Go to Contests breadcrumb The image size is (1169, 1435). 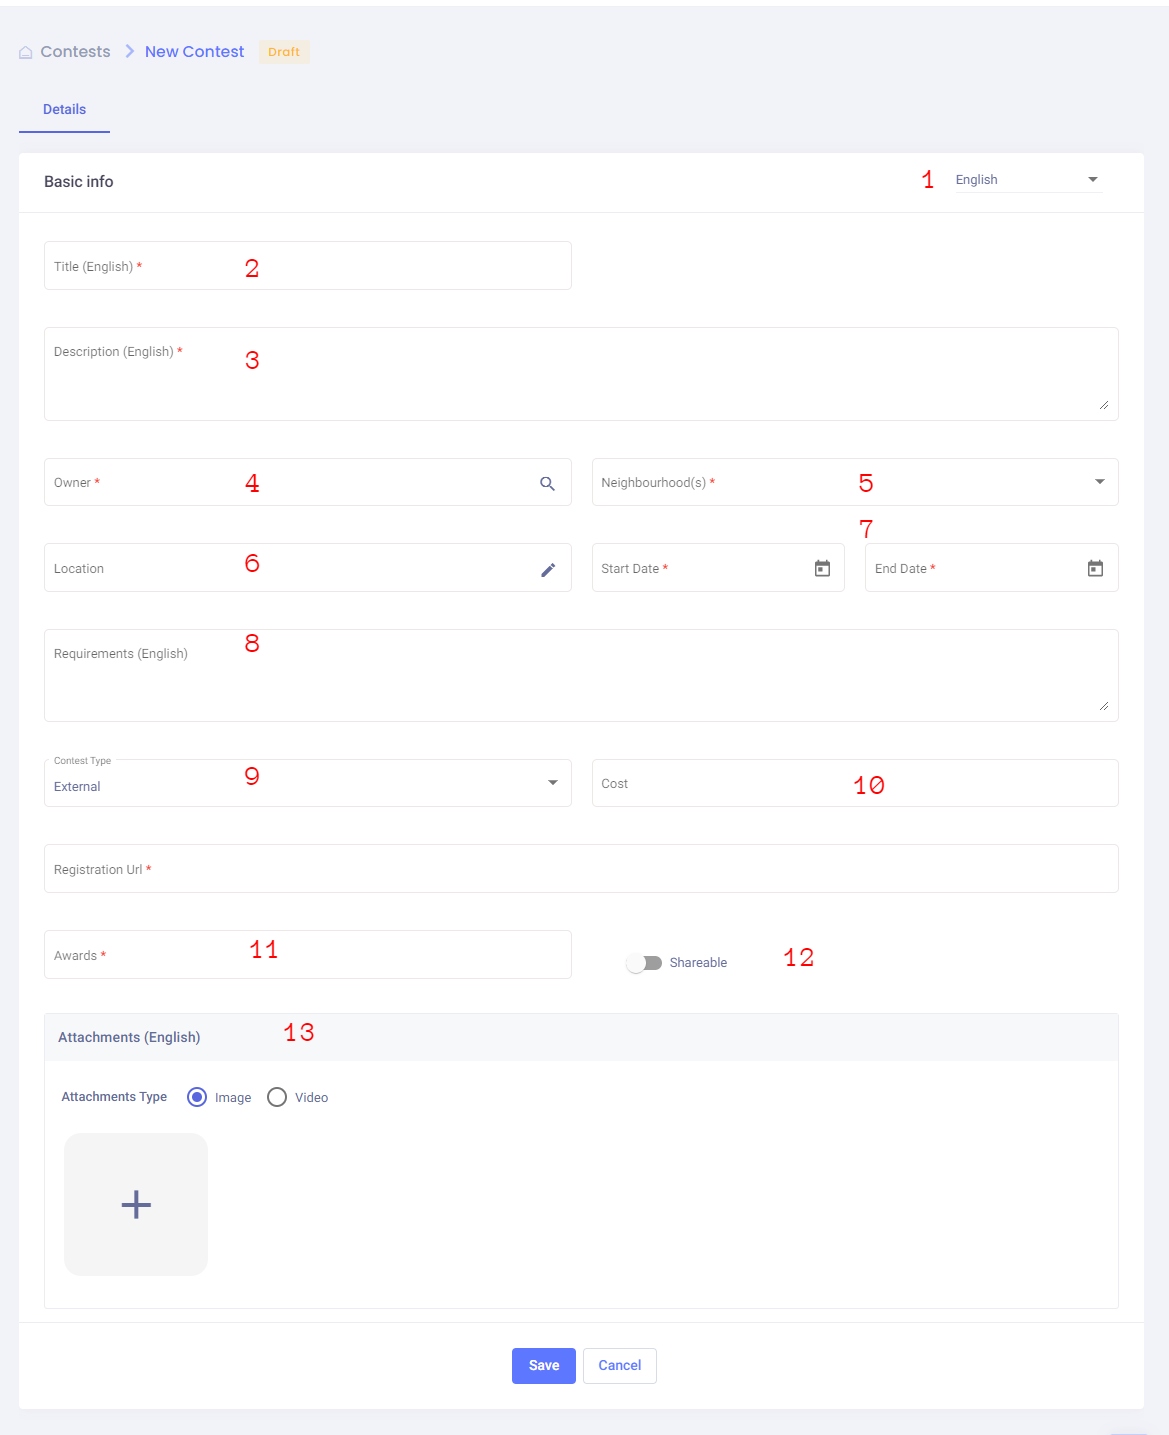point(75,52)
